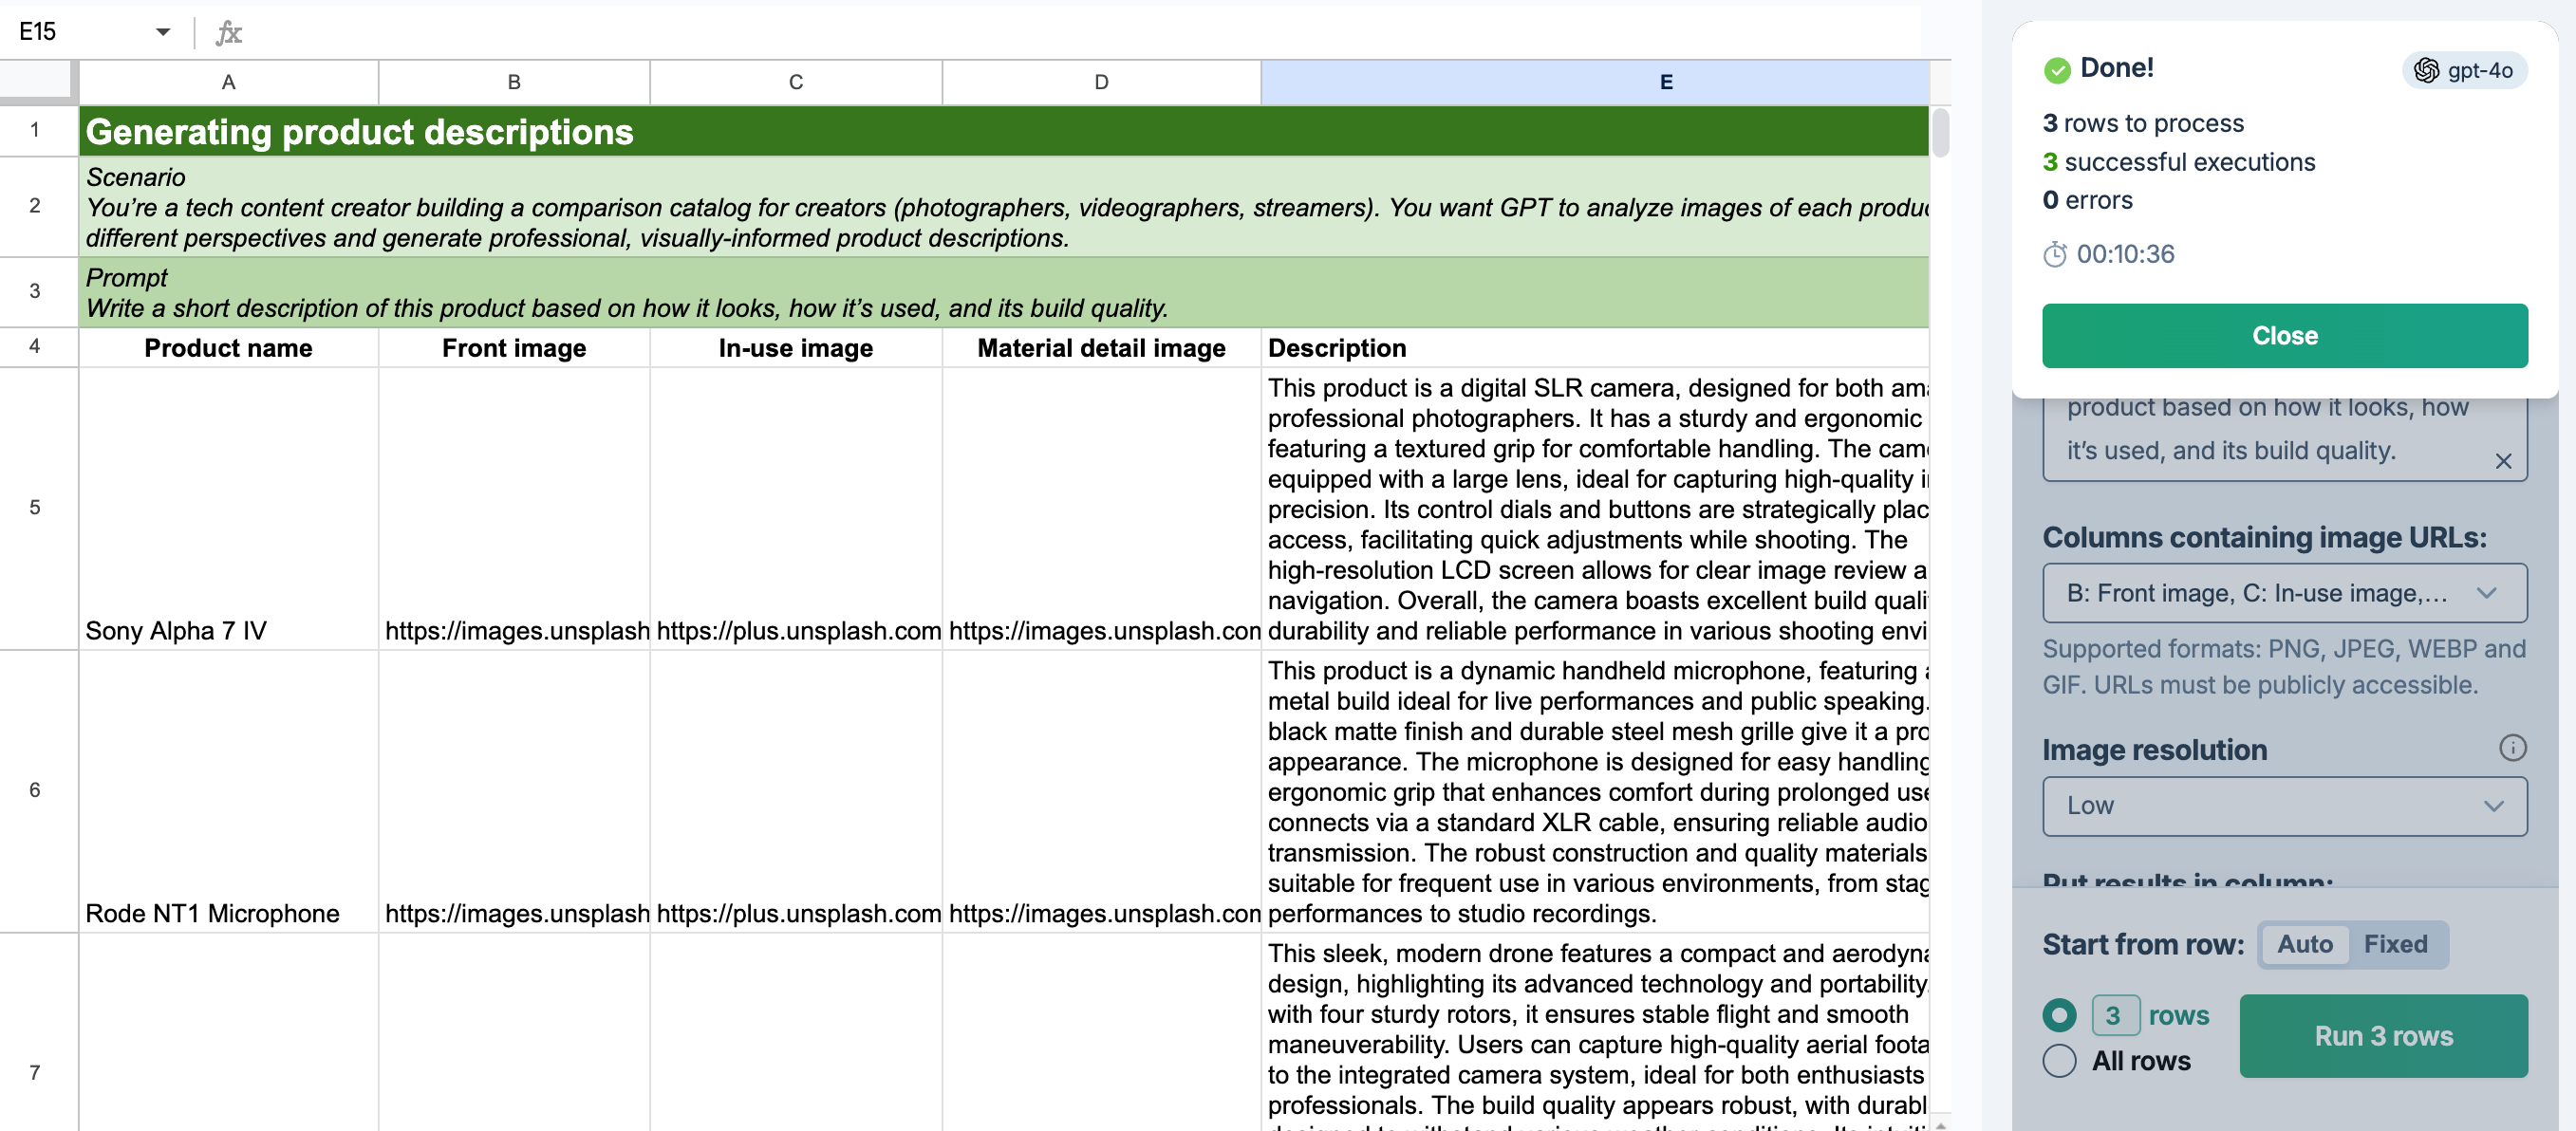Select the limited rows radio button
The image size is (2576, 1131).
[2058, 1015]
